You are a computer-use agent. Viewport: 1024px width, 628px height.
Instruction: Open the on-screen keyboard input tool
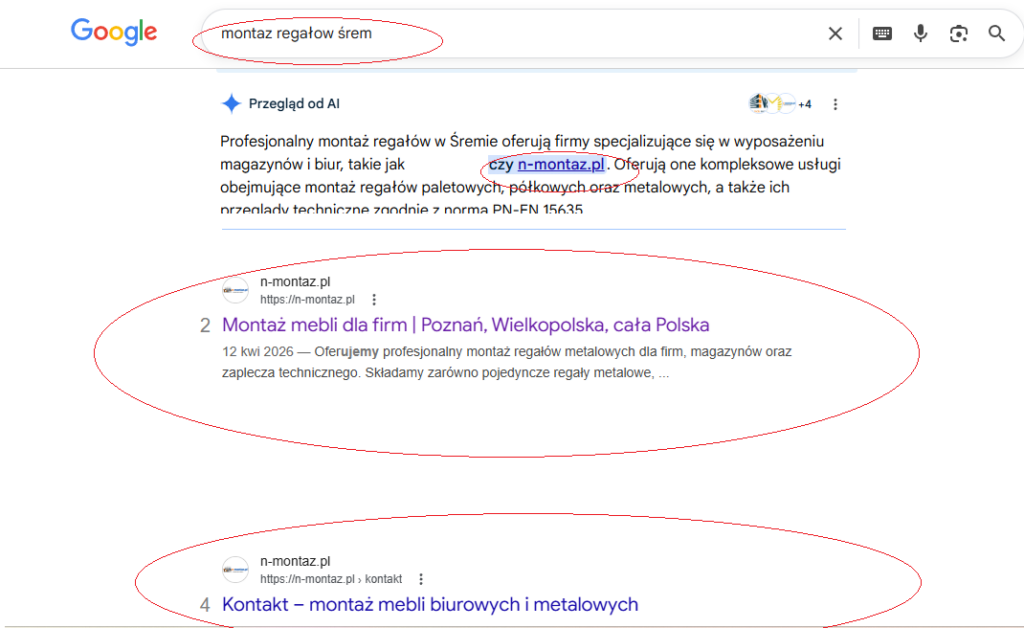pos(882,33)
